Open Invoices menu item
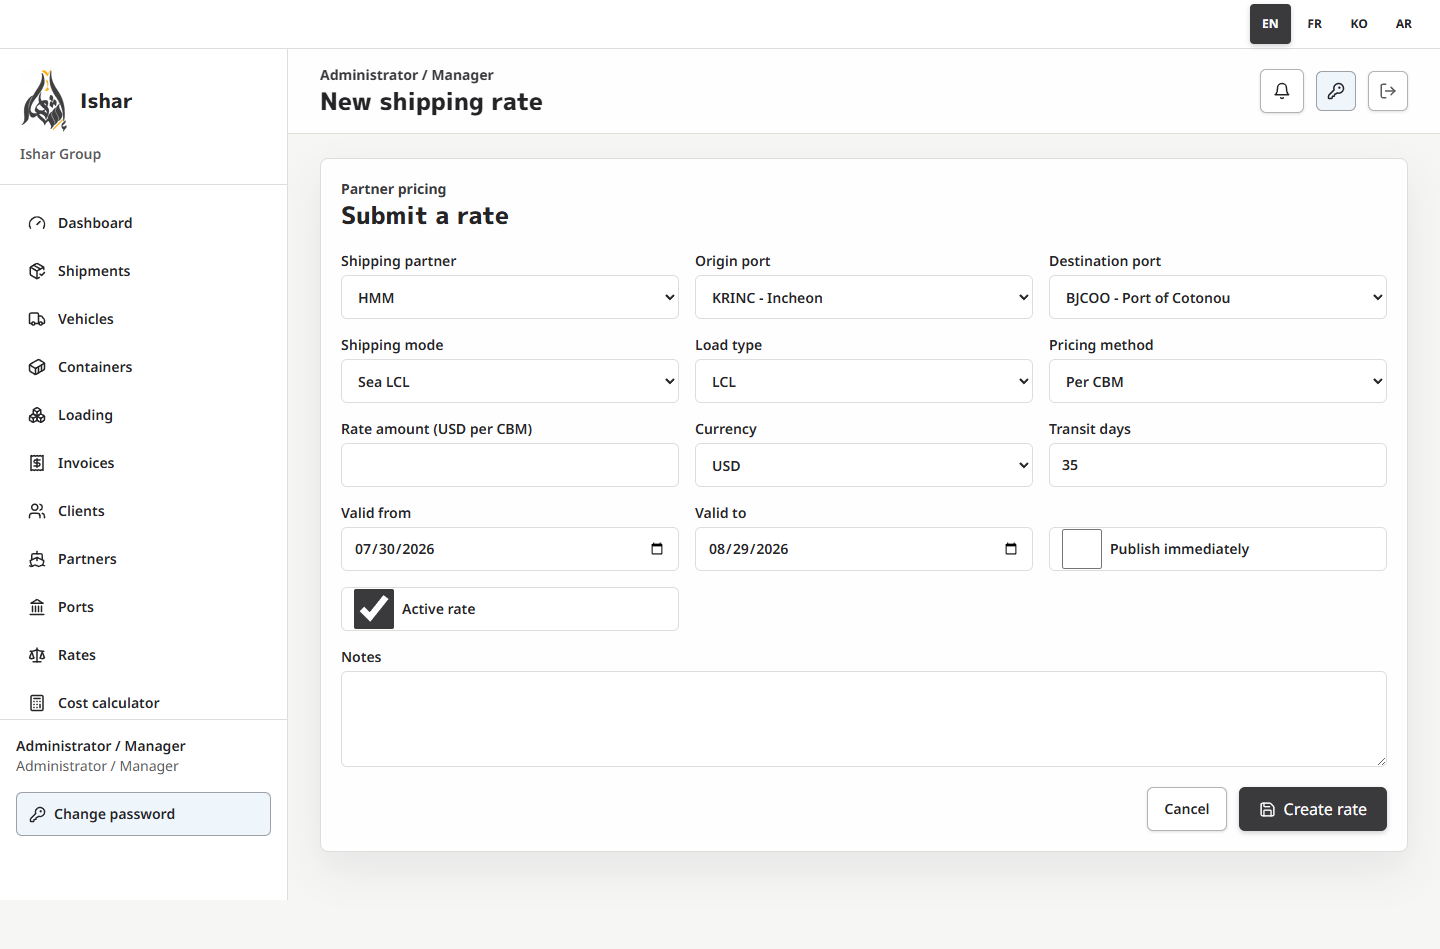 144,463
